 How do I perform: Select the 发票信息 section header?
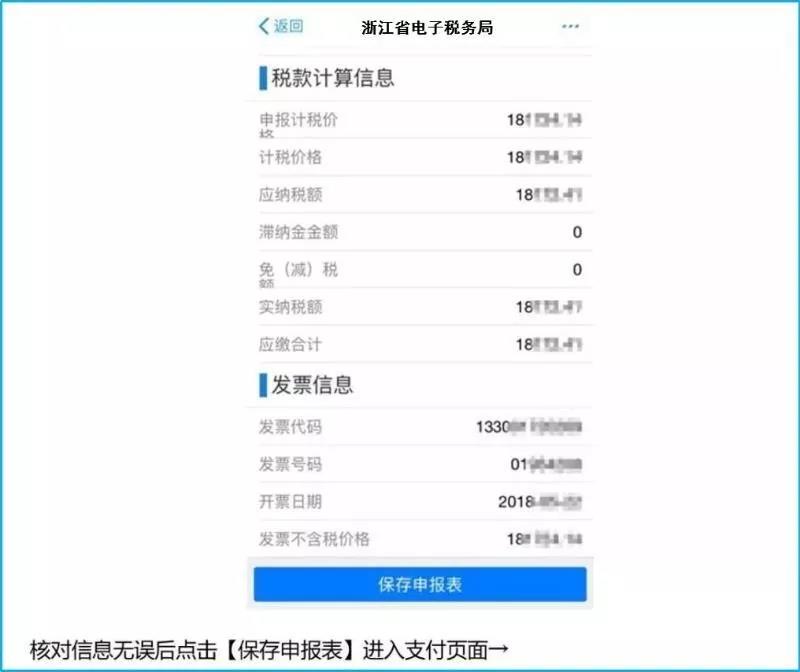[x=312, y=384]
